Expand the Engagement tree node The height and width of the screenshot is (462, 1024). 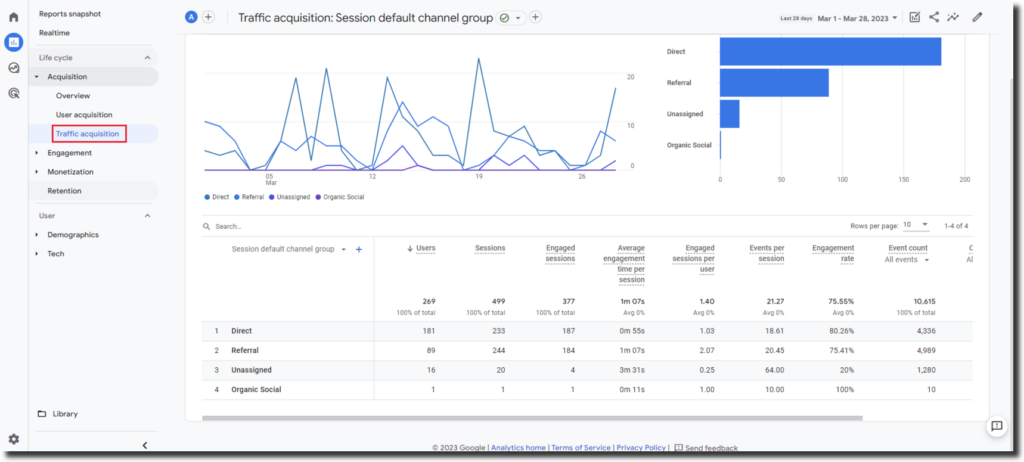[37, 153]
